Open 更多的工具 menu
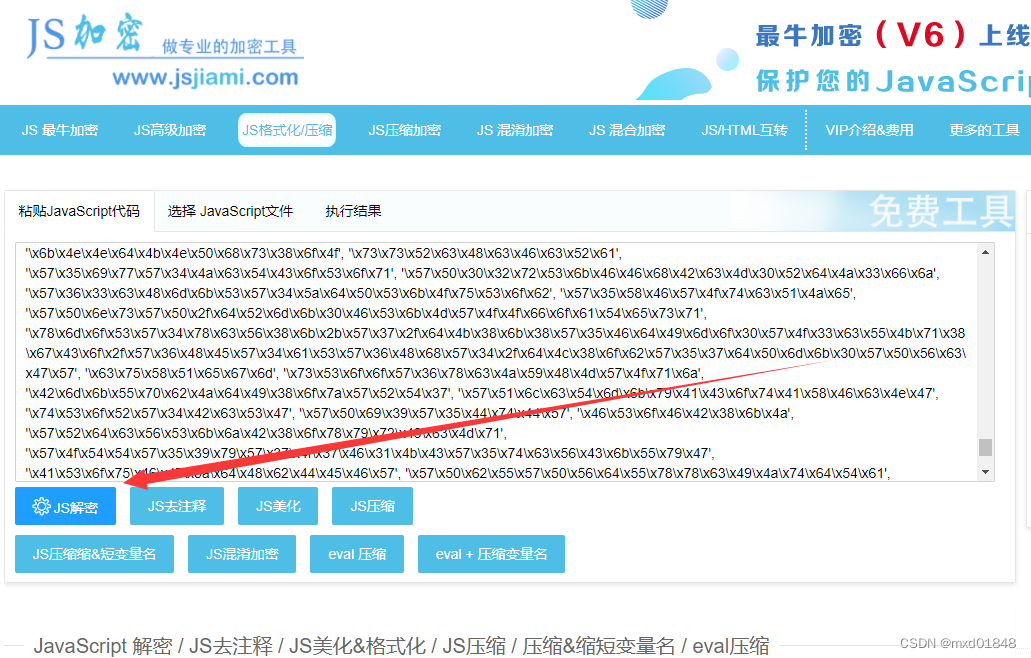Screen dimensions: 1031x658 984,130
